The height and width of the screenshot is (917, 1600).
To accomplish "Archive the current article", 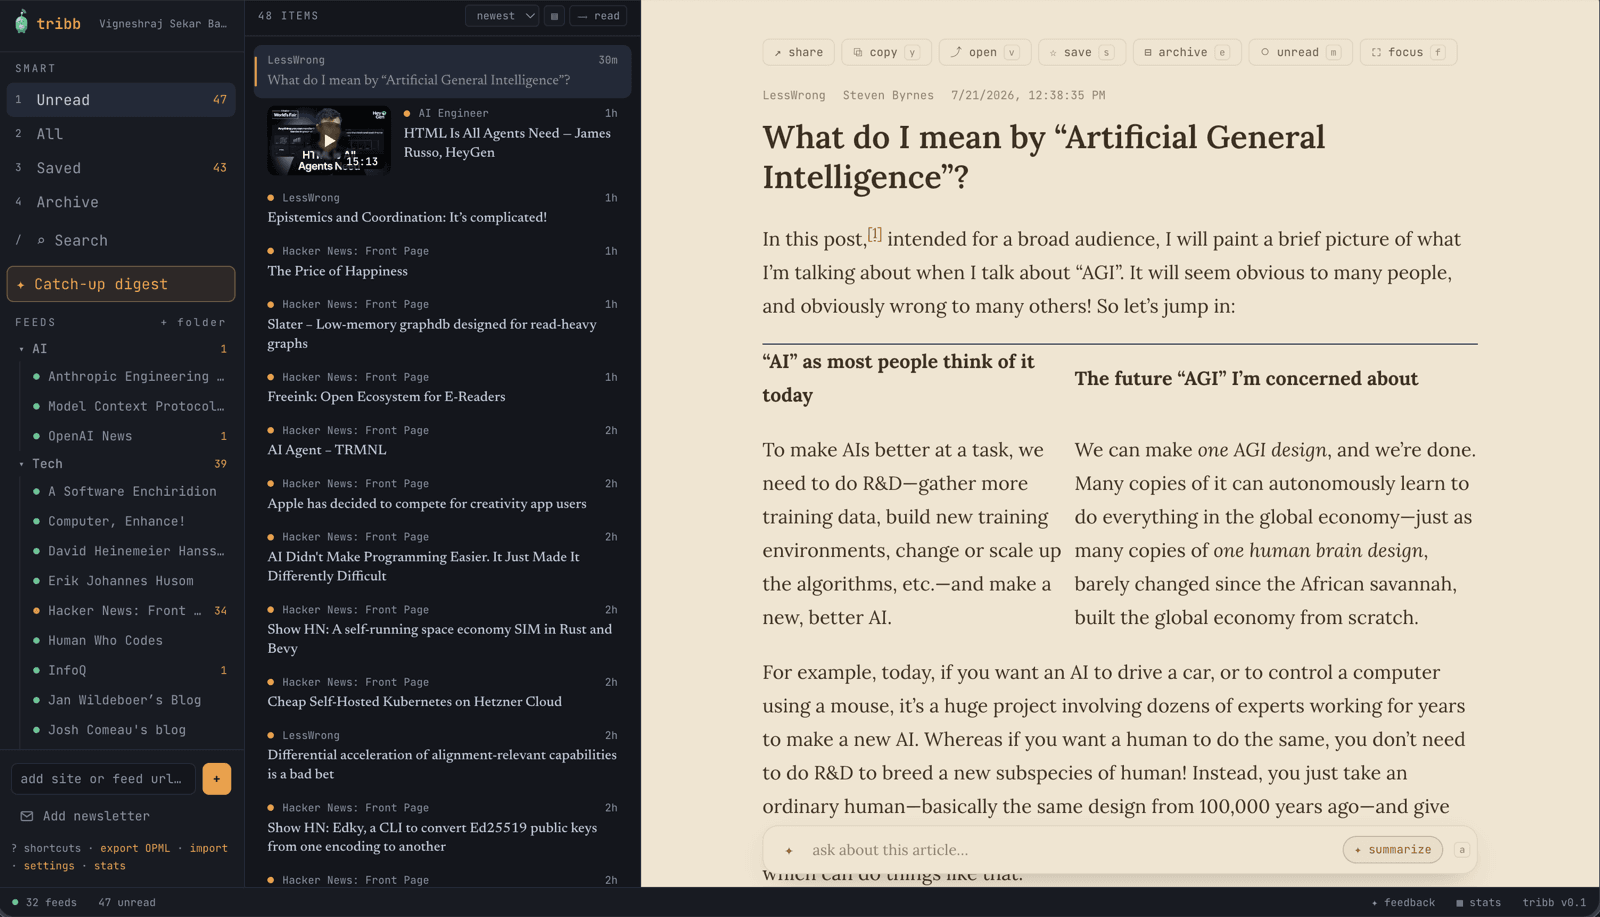I will pos(1187,52).
